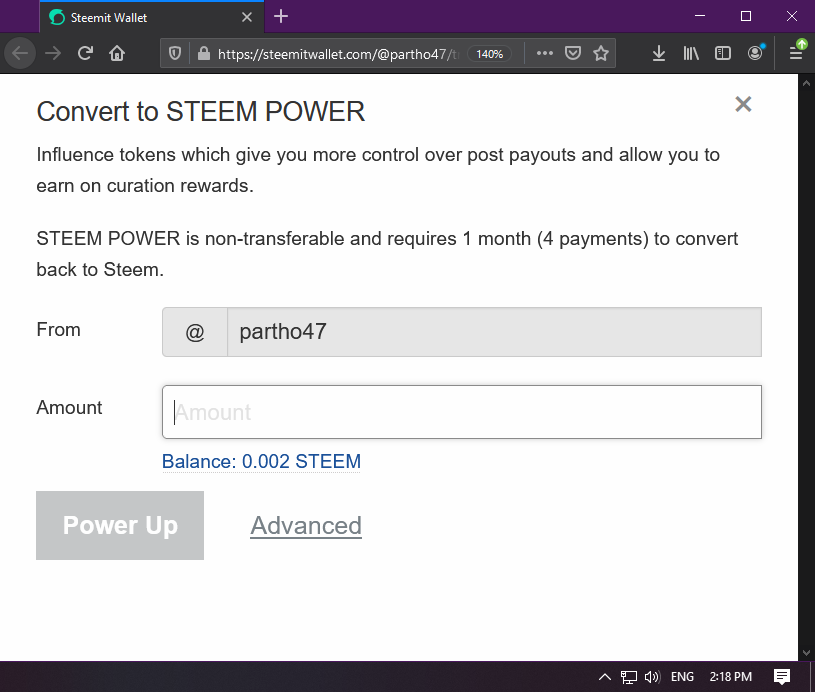Close the Steemit Wallet tab

pos(247,17)
